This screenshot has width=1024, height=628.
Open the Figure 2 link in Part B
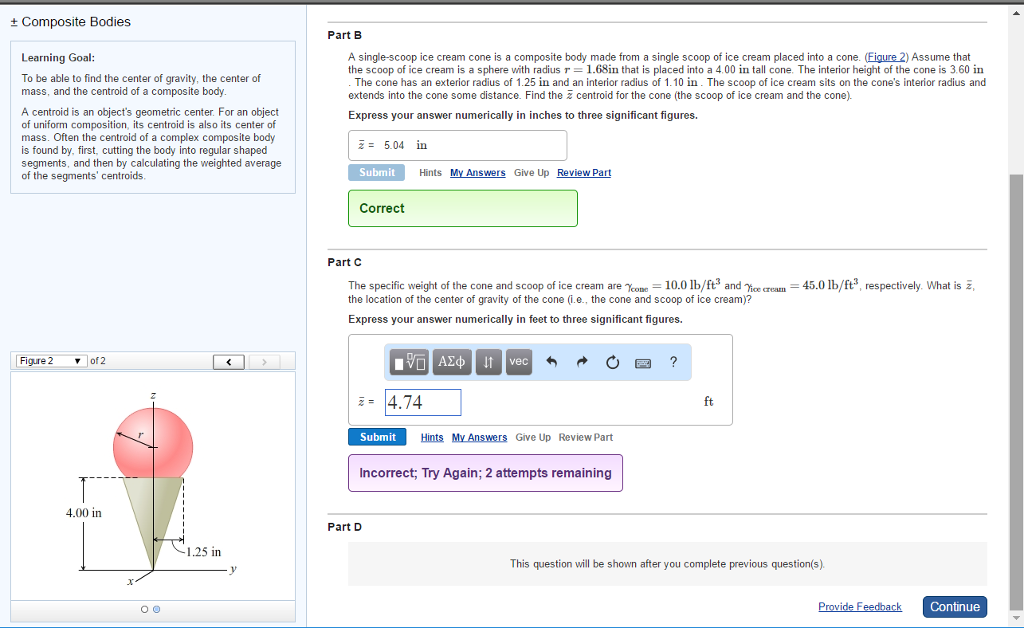coord(883,57)
